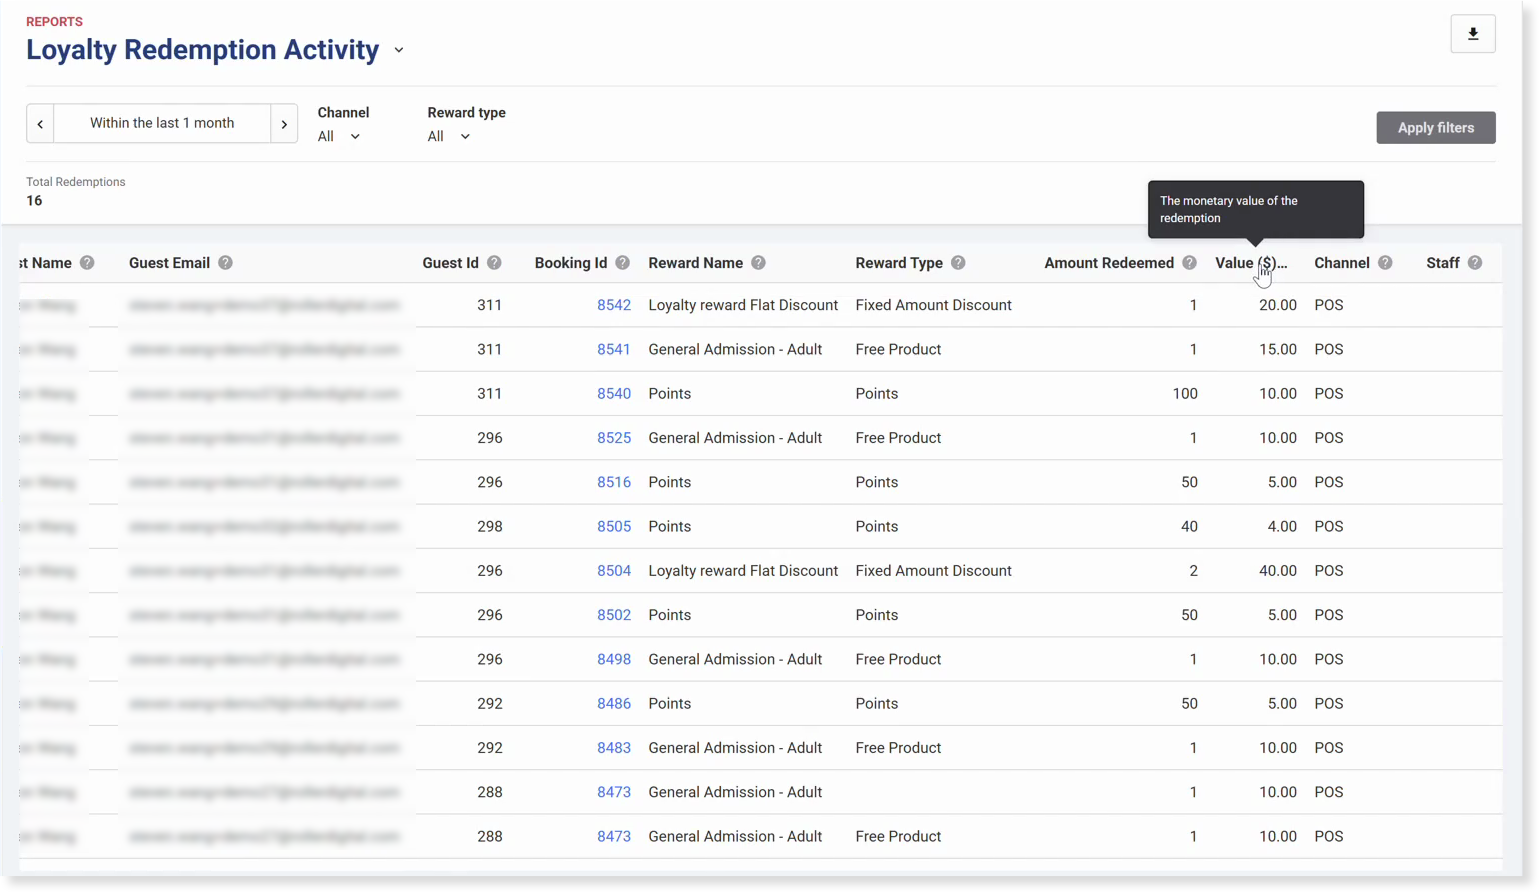Open booking 8486 link
Viewport: 1539px width, 892px height.
[614, 704]
